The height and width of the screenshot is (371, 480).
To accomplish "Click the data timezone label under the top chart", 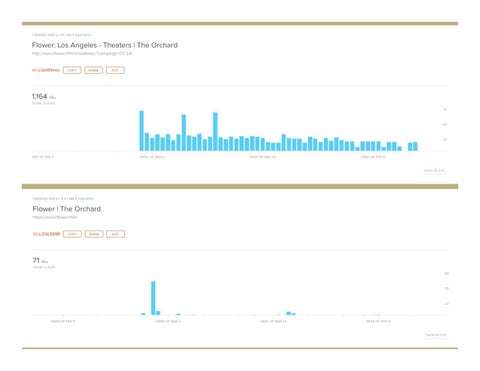I will click(x=434, y=171).
